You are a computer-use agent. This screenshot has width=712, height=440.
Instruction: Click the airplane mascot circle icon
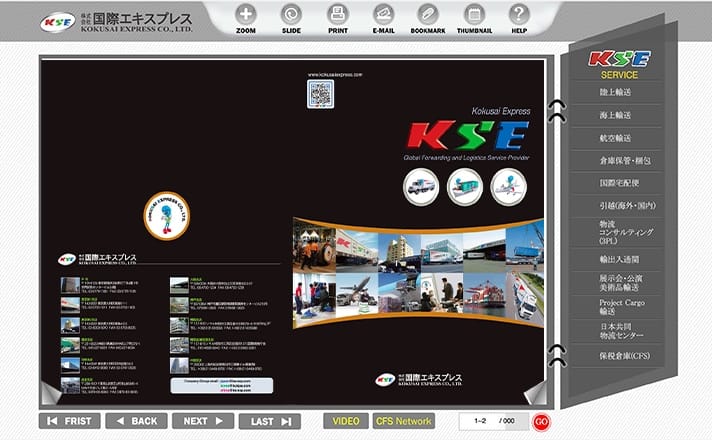point(509,187)
